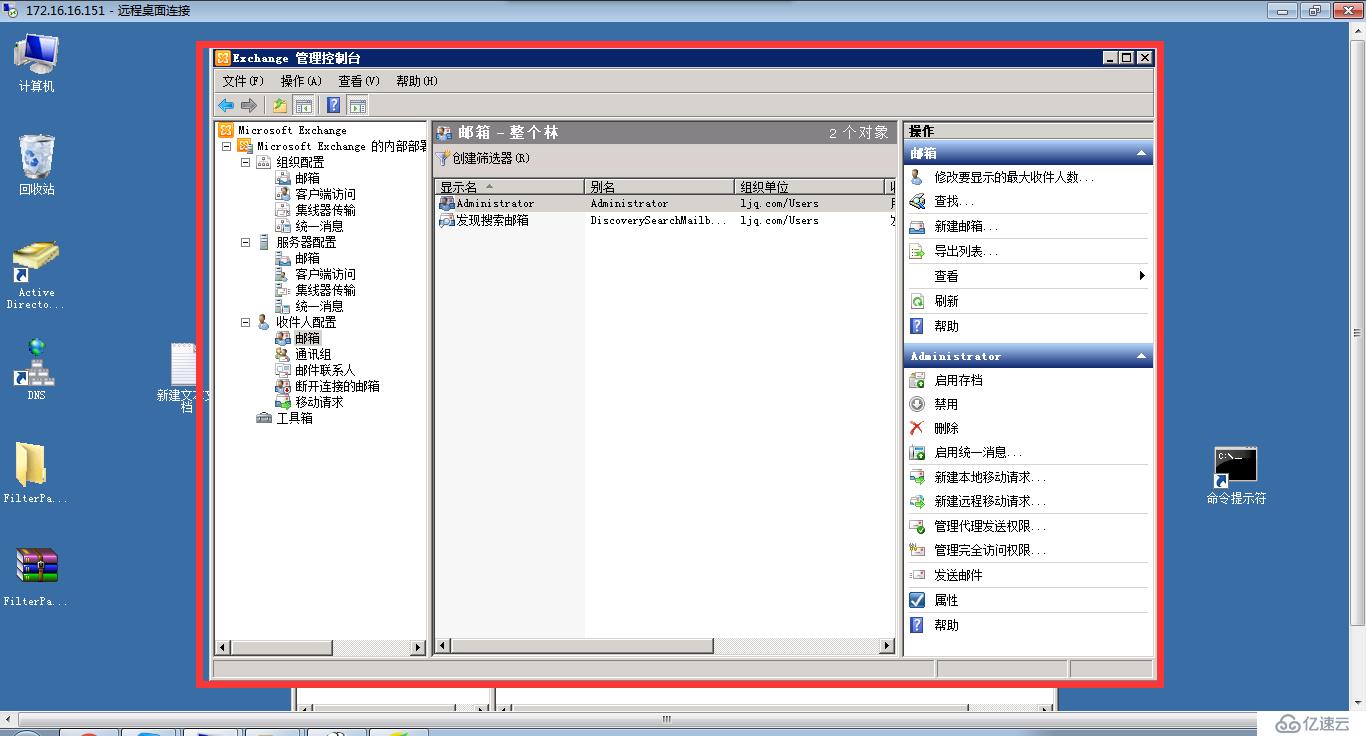1366x736 pixels.
Task: Click the Back arrow in the console toolbar
Action: [x=226, y=105]
